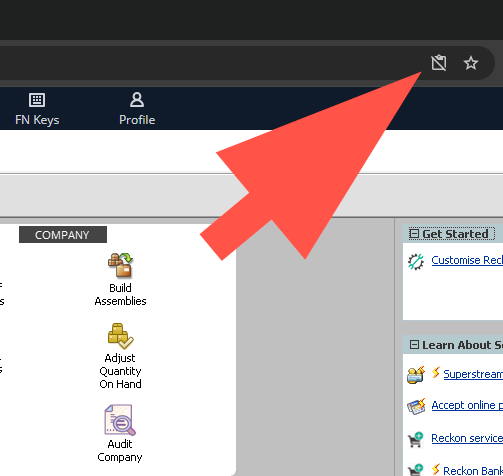Click the Accept online payments card icon
The height and width of the screenshot is (476, 503).
pyautogui.click(x=416, y=406)
